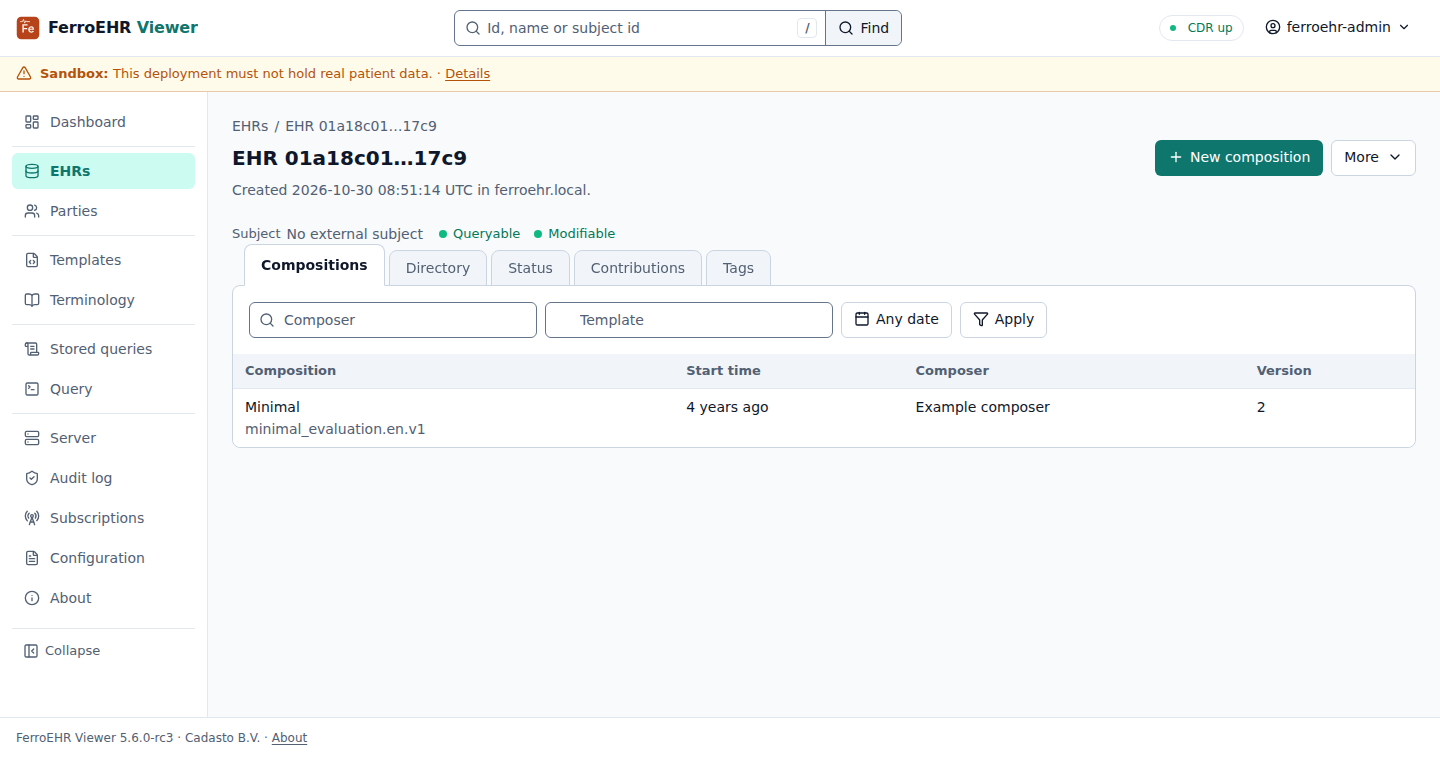Click the sandbox warning triangle icon
The width and height of the screenshot is (1440, 757).
coord(24,74)
